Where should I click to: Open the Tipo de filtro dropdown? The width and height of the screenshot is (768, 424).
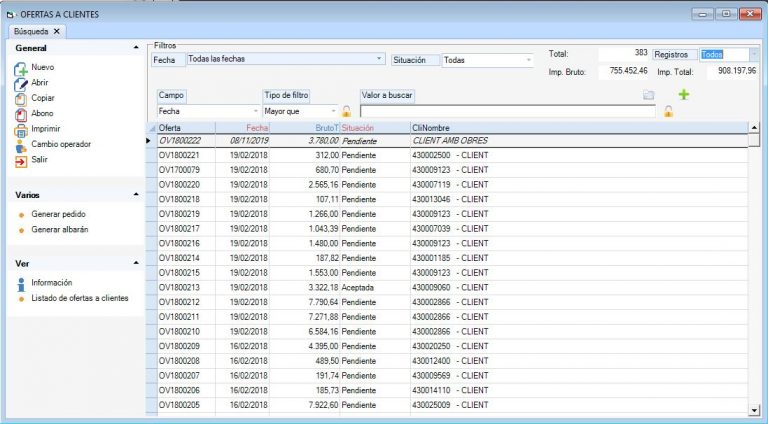(x=334, y=112)
